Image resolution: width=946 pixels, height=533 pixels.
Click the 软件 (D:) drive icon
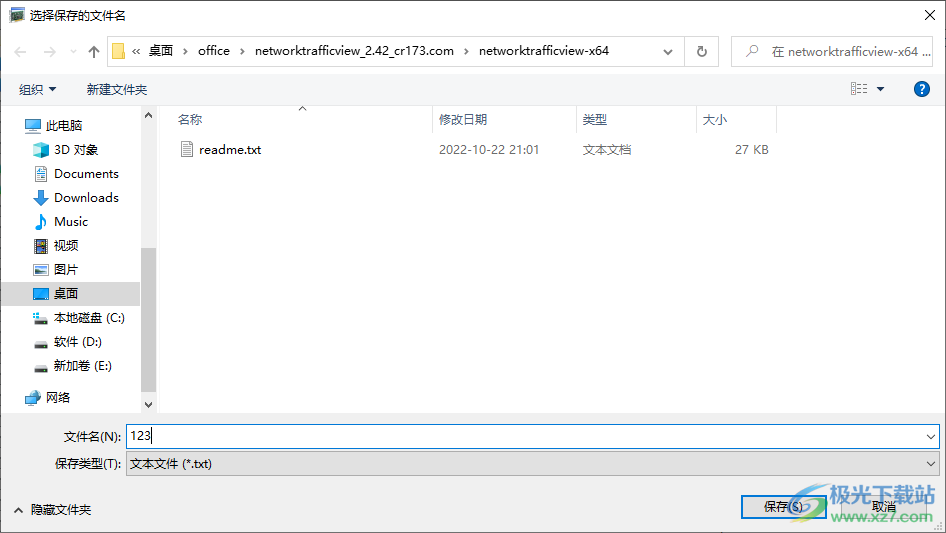(x=40, y=343)
